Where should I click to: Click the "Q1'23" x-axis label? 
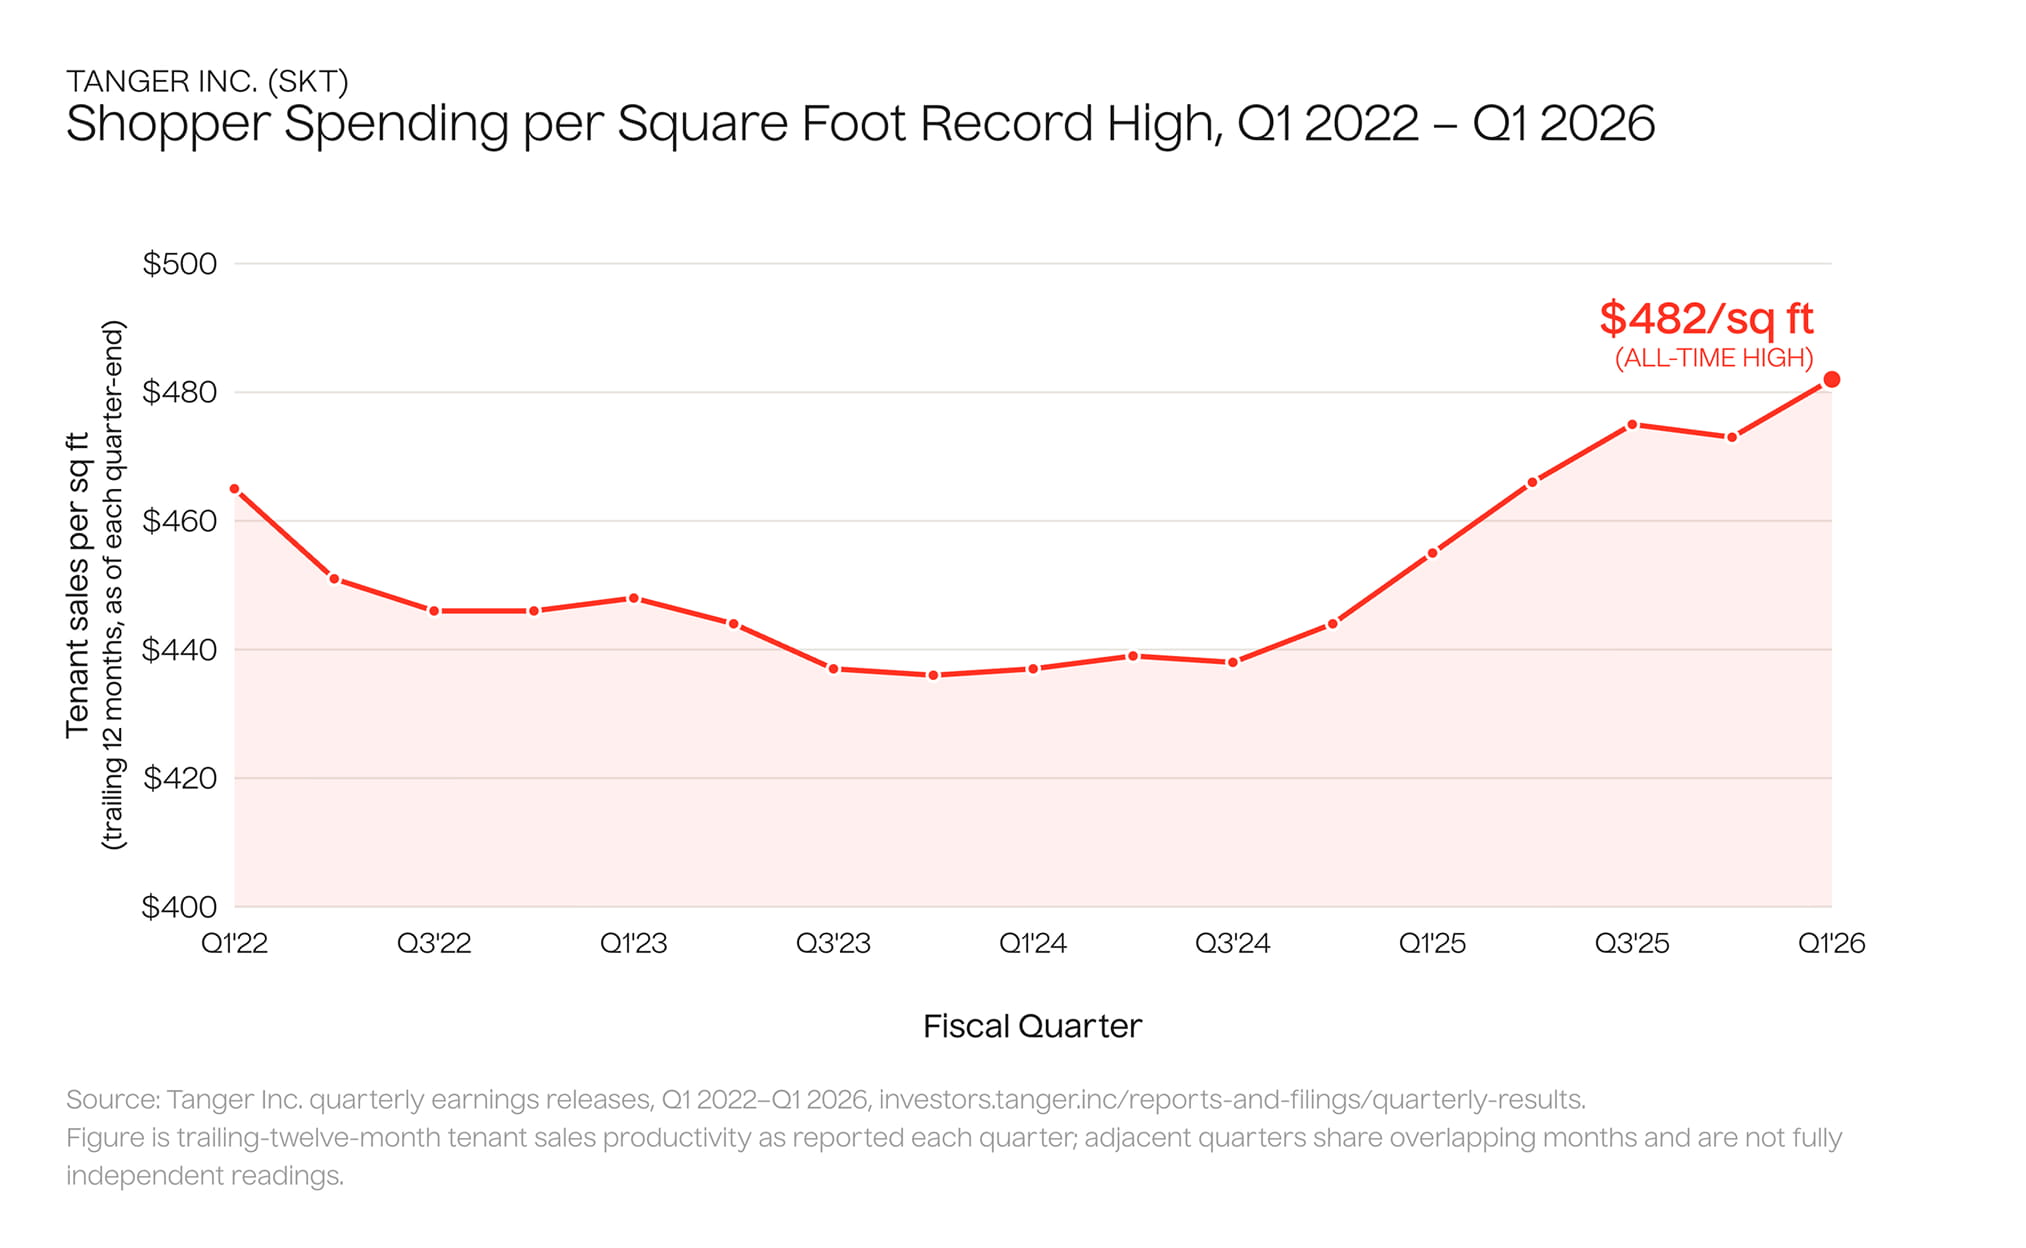[x=634, y=943]
